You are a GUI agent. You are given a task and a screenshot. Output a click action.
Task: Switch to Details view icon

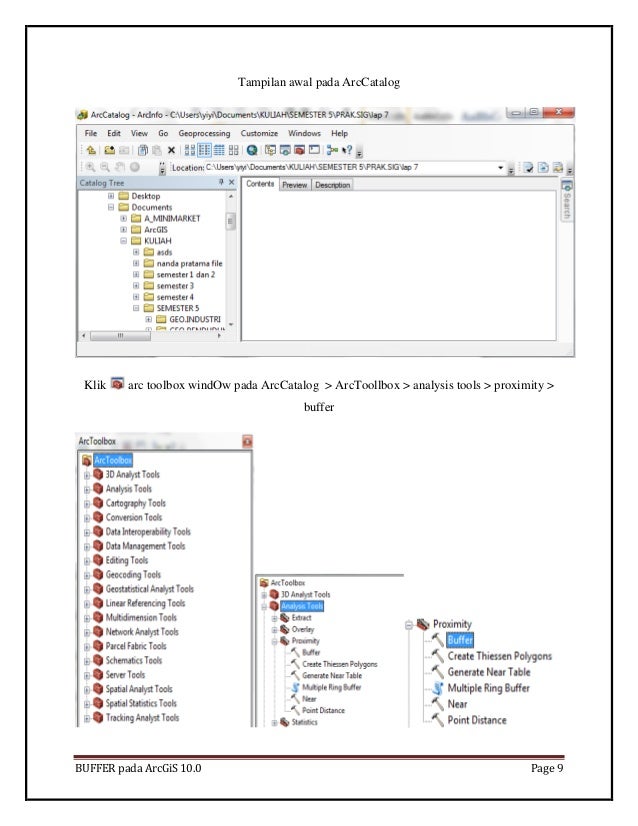[x=219, y=150]
